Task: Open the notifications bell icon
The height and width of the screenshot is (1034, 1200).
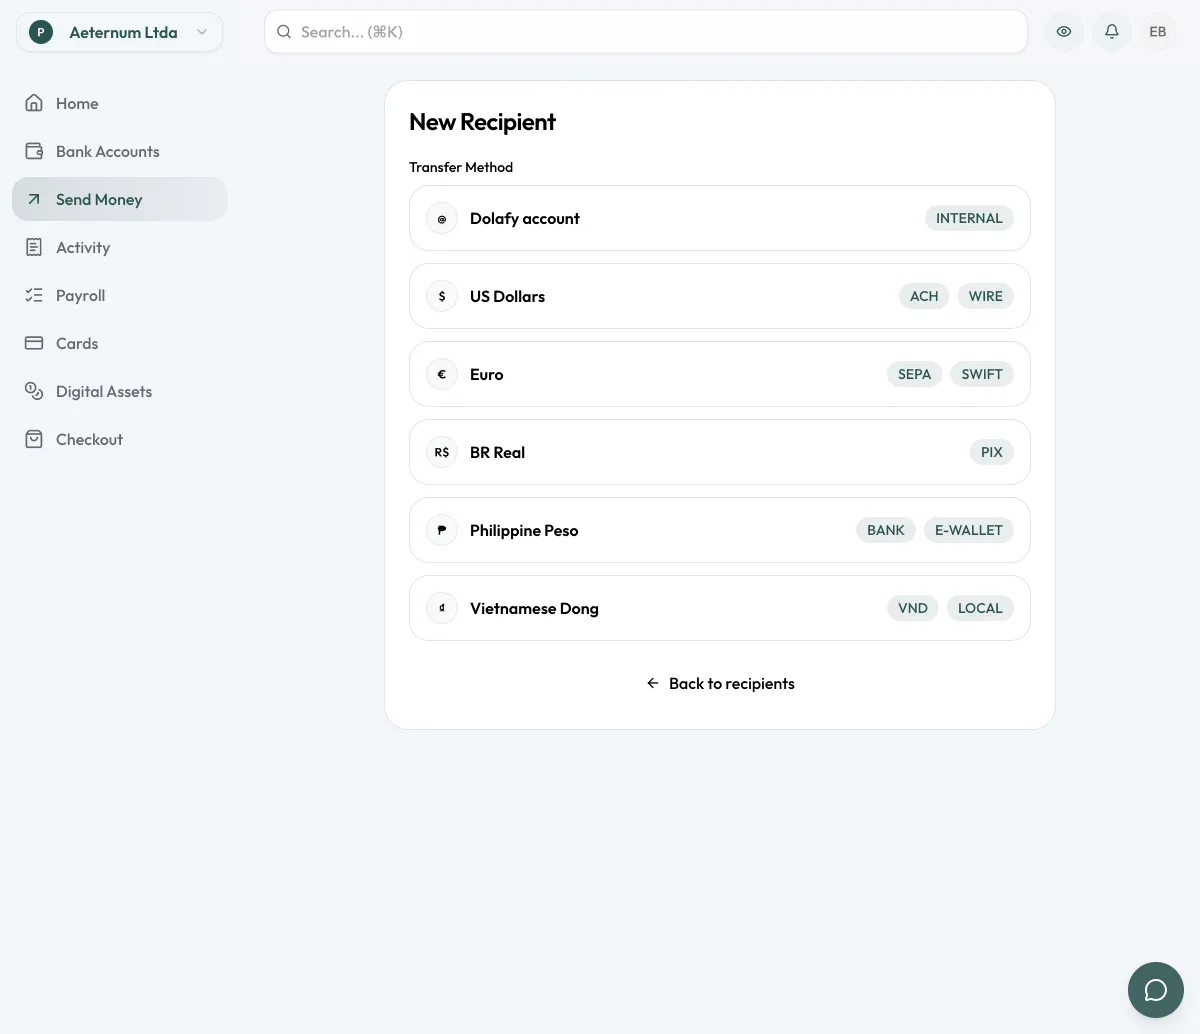Action: [x=1111, y=32]
